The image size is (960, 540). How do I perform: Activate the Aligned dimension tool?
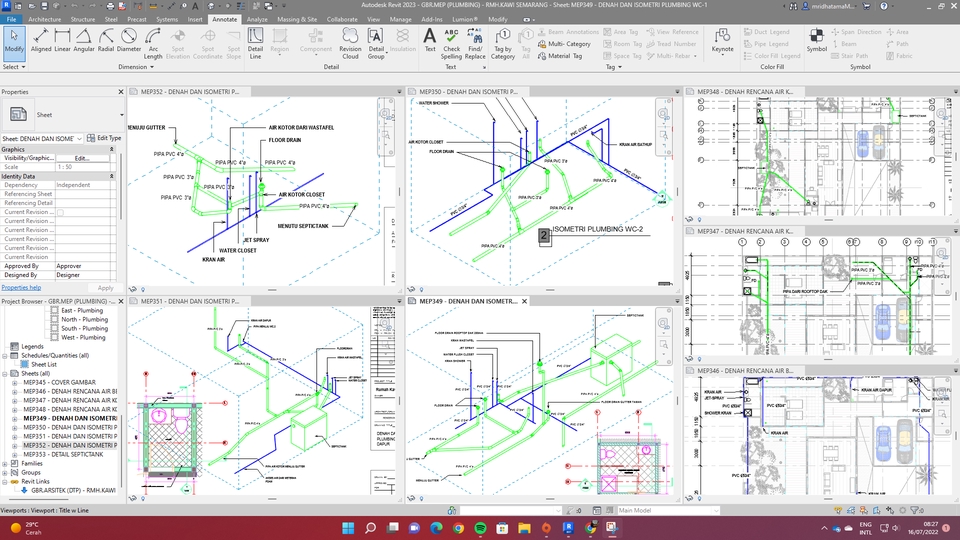coord(41,41)
